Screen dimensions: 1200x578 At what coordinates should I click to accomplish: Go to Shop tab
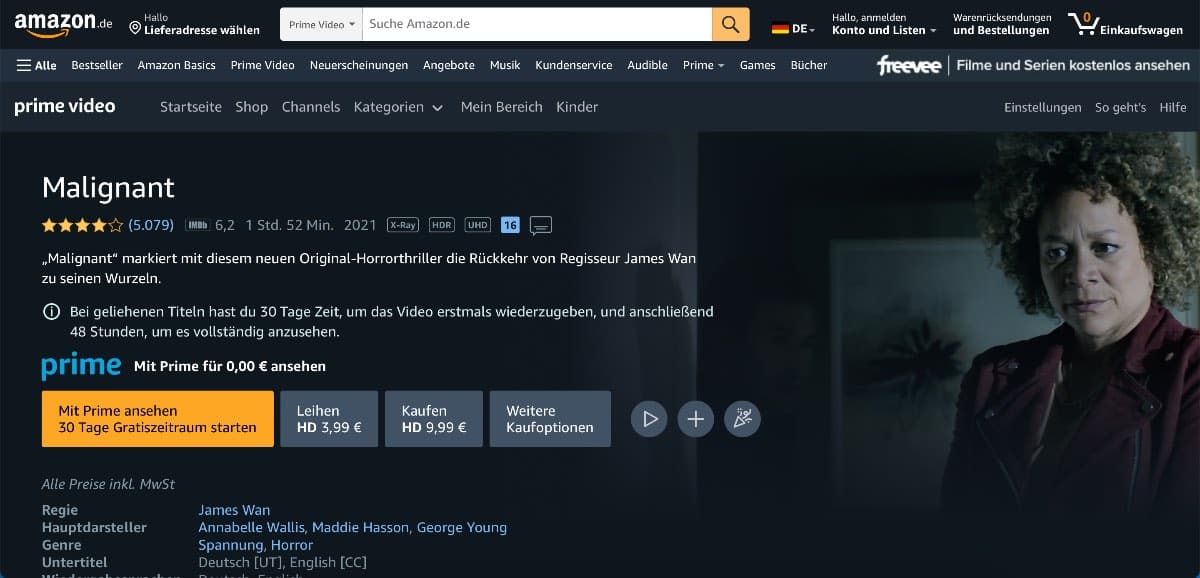click(x=252, y=107)
